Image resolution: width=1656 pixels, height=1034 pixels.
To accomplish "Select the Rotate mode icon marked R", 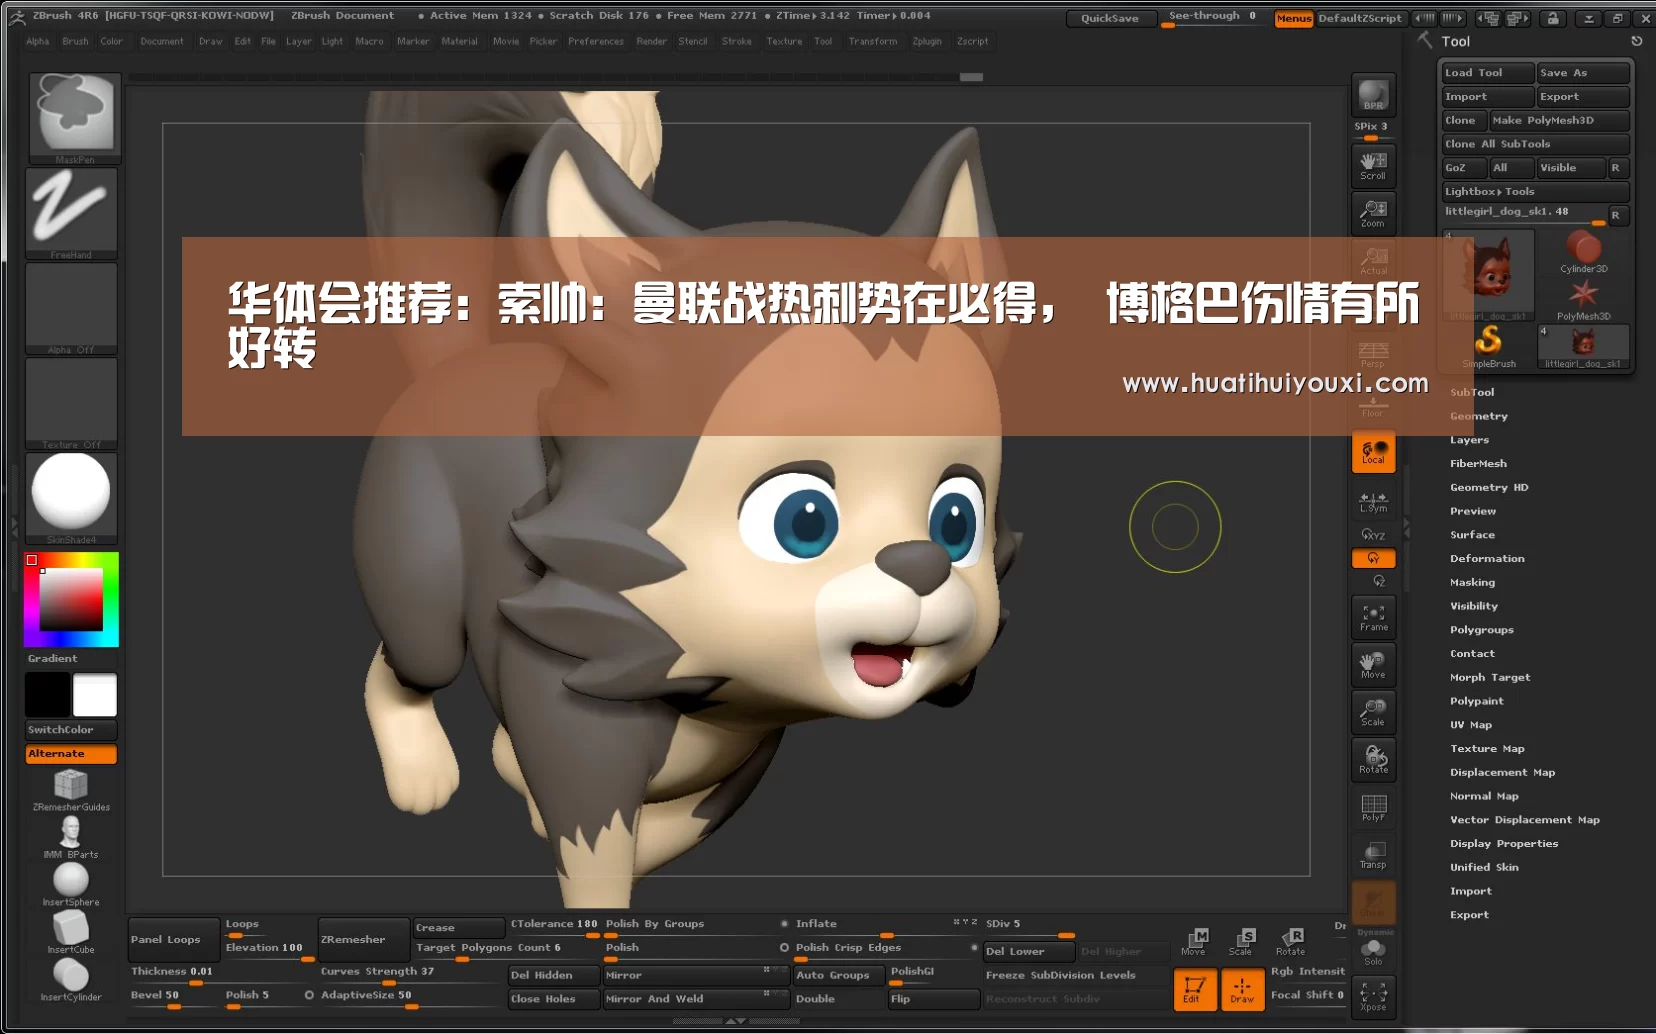I will pos(1290,941).
